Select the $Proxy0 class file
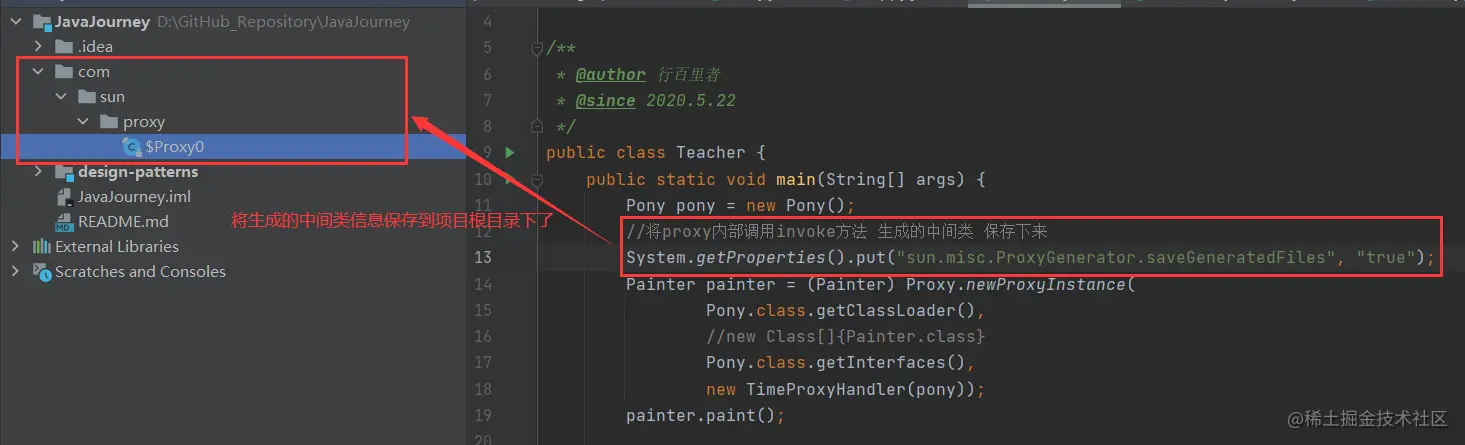 click(x=233, y=146)
